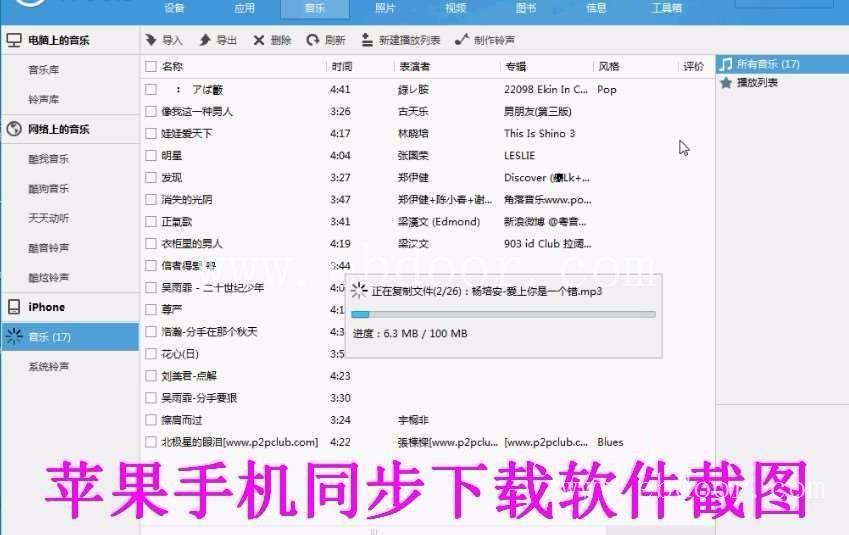Screen dimensions: 849x535
Task: Sort by the 时间 column header
Action: 342,67
